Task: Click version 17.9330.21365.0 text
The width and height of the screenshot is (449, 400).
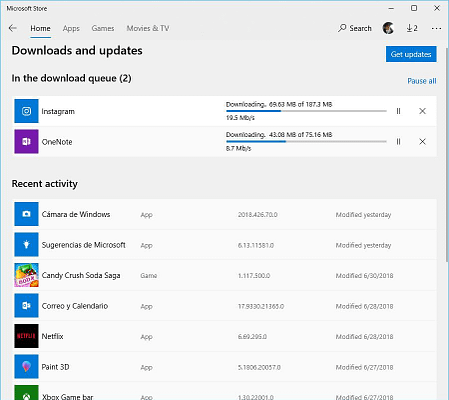Action: [x=261, y=306]
